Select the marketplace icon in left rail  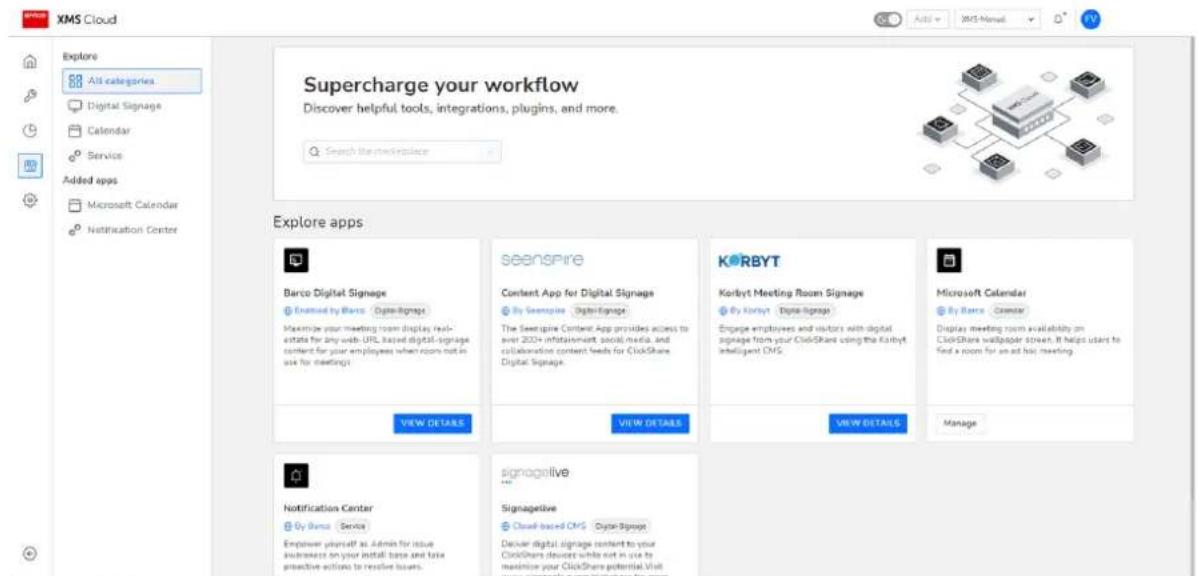[31, 164]
